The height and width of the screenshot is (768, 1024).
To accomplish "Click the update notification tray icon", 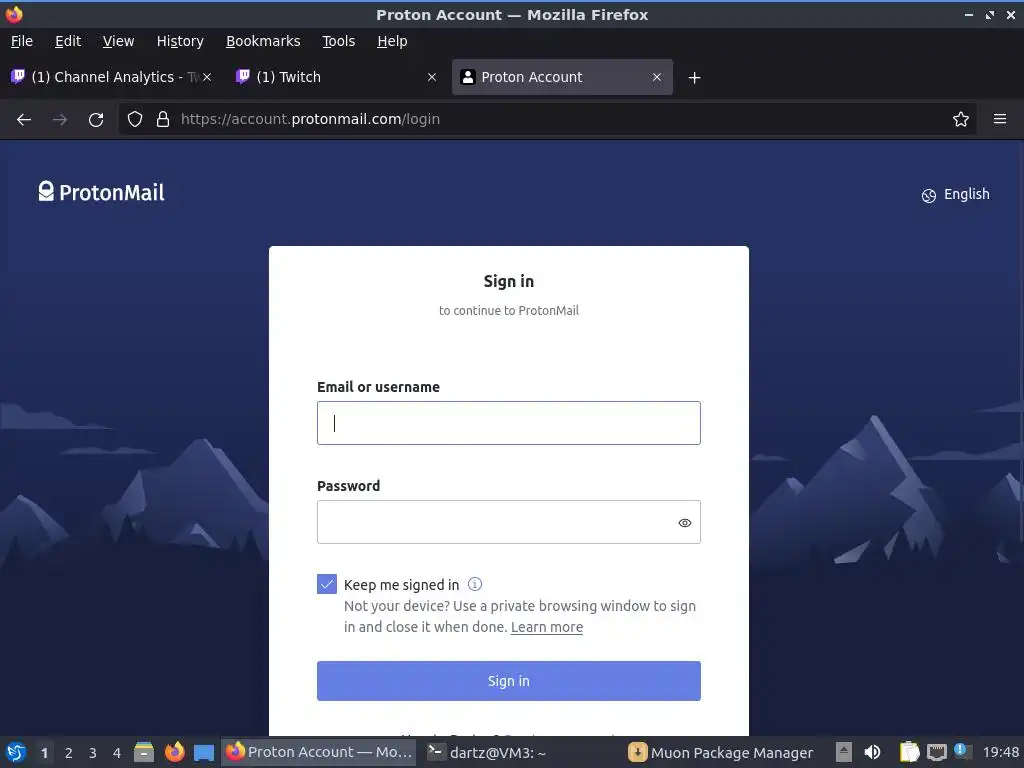I will [x=961, y=750].
